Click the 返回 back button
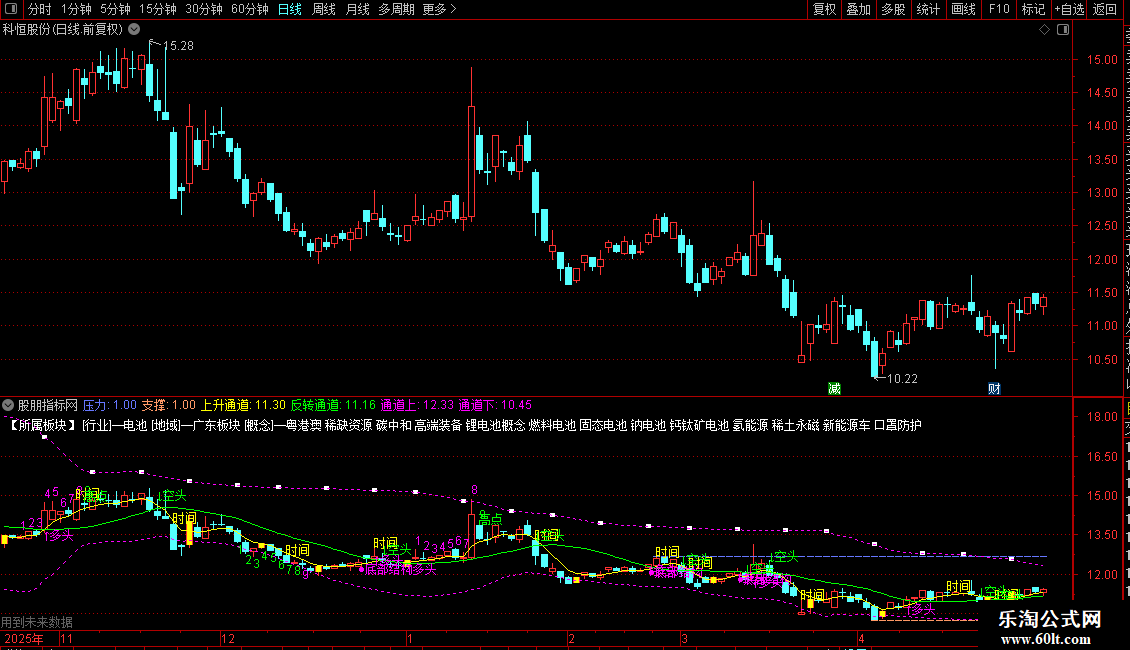 1105,9
